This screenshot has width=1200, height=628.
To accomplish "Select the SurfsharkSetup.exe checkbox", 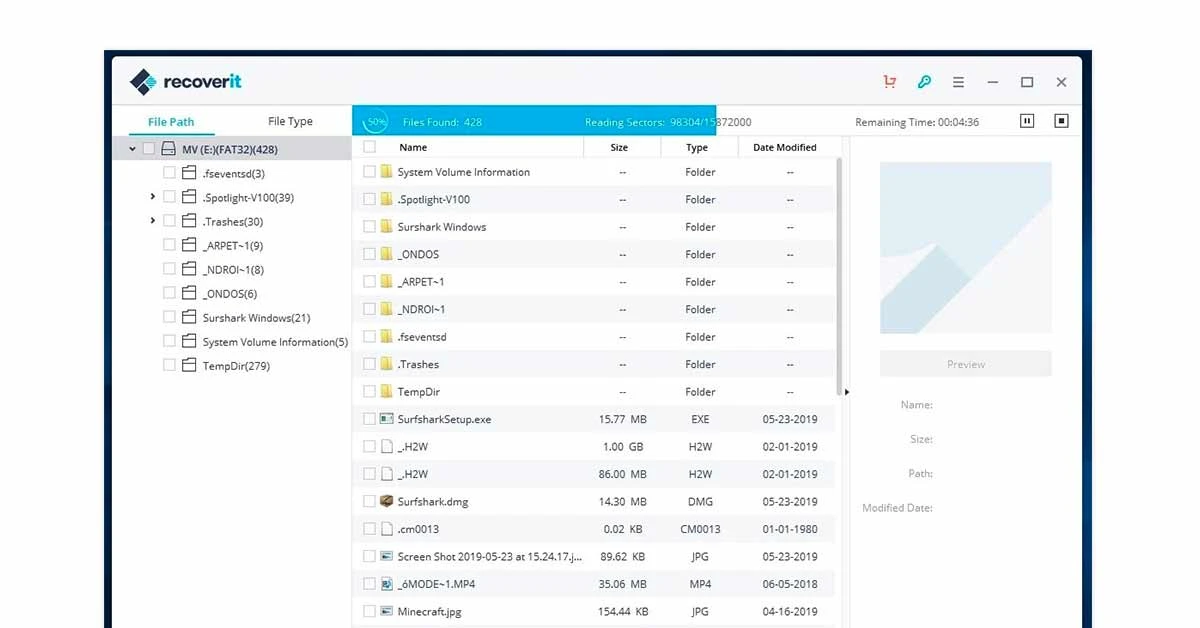I will (370, 419).
